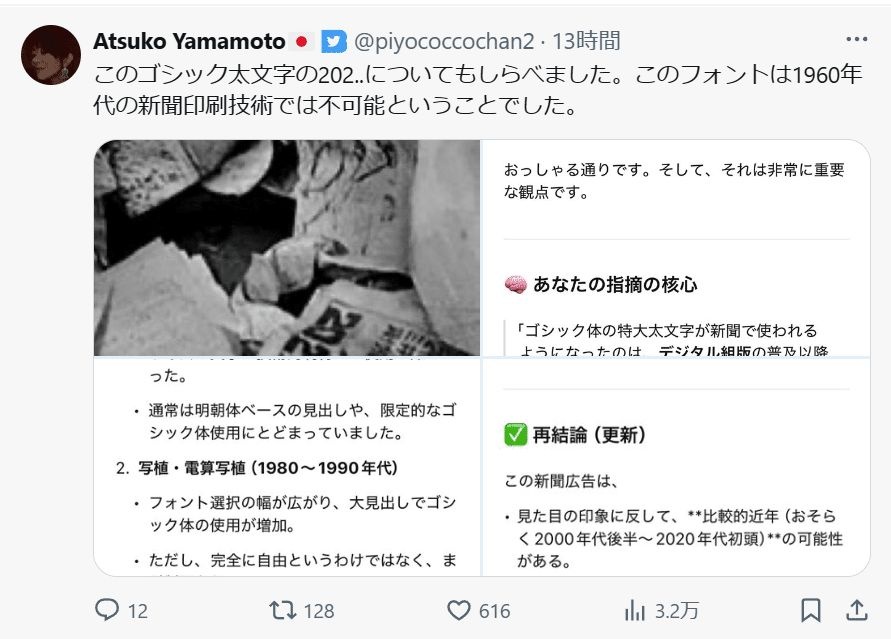Screen dimensions: 891x639
Task: Retweet this post using the arrows icon
Action: pos(282,611)
